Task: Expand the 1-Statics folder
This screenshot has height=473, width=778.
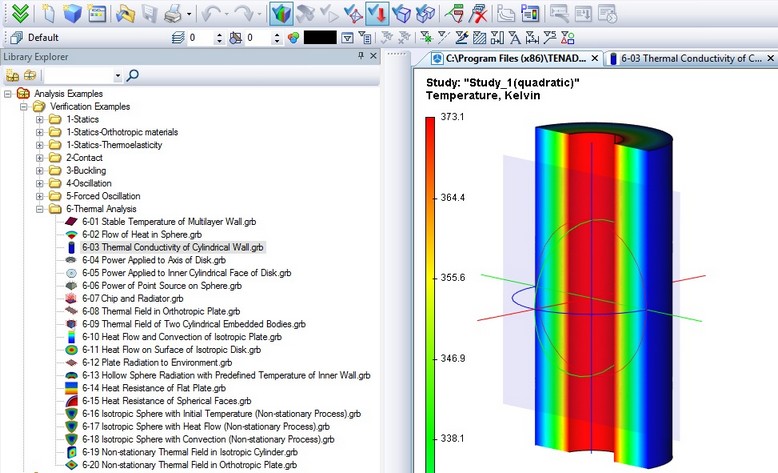Action: coord(41,119)
